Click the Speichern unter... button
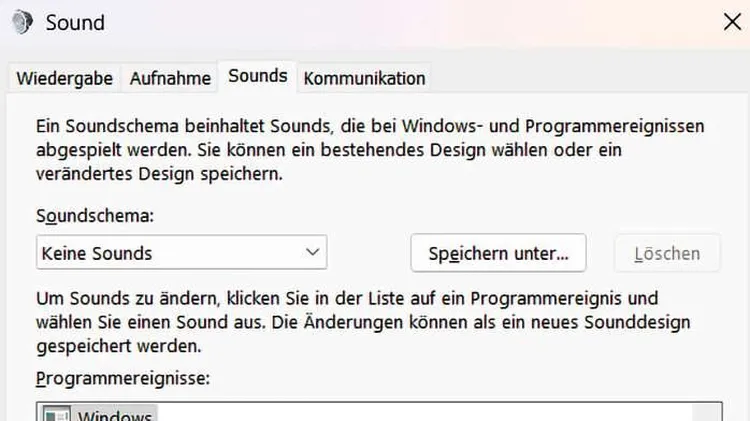The image size is (750, 421). pyautogui.click(x=498, y=253)
